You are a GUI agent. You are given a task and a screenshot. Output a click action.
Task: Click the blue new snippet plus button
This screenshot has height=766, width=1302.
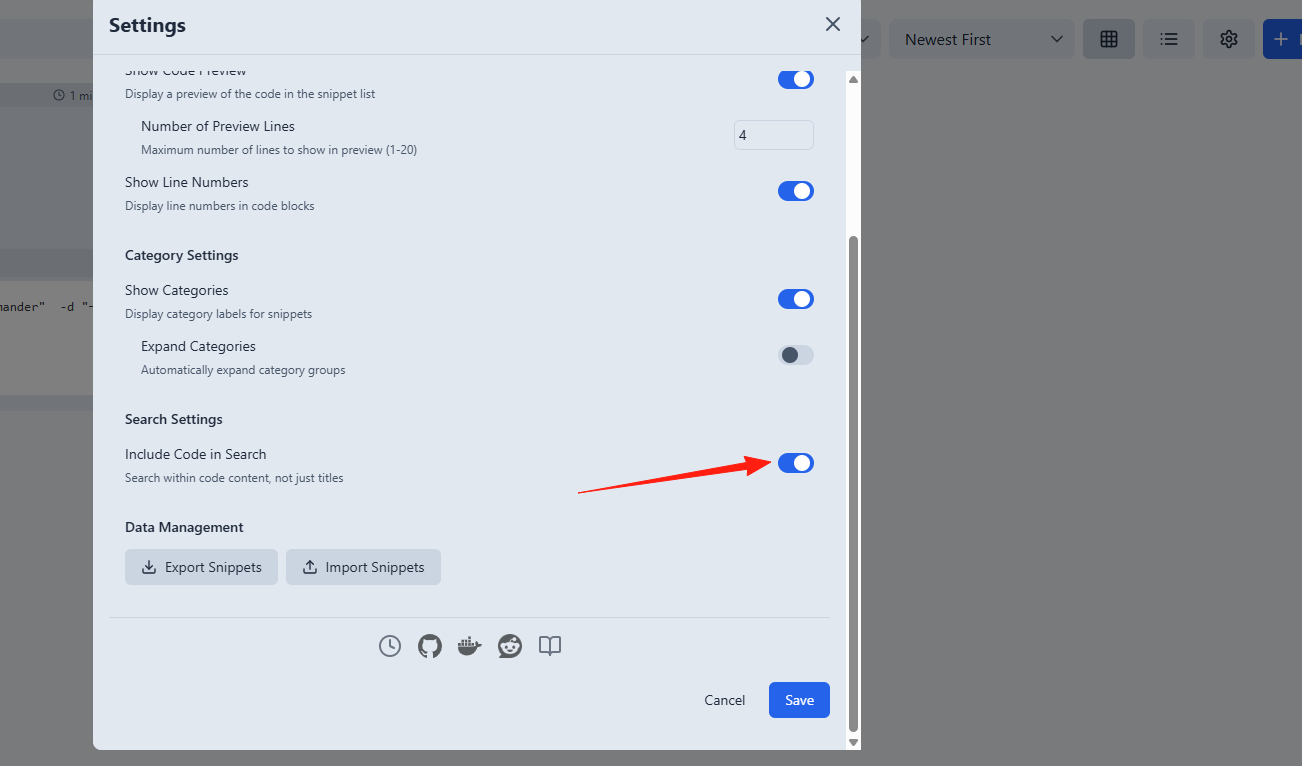[x=1283, y=39]
